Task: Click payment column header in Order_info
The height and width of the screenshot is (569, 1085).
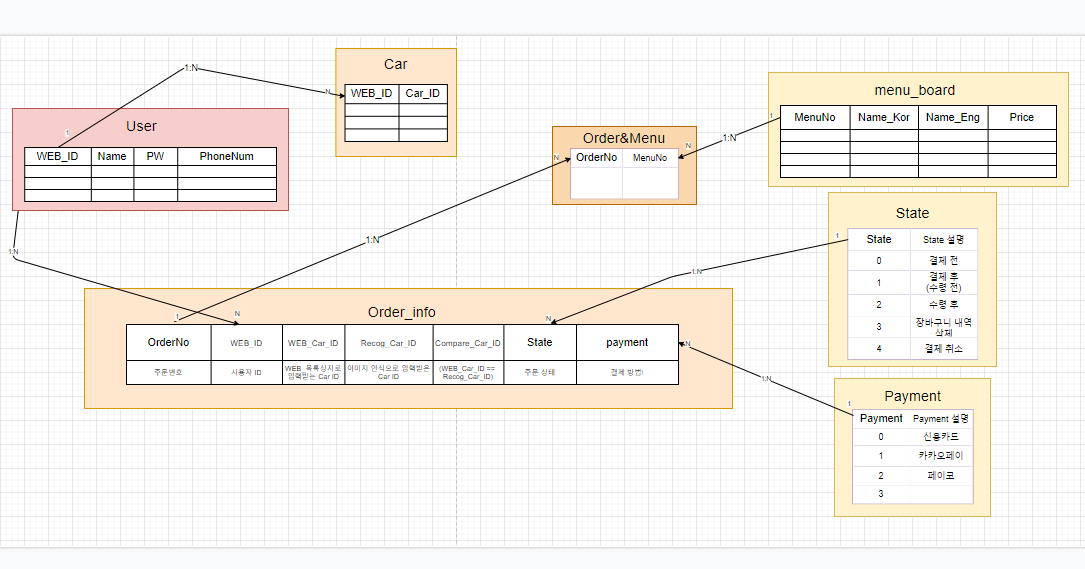Action: point(627,343)
